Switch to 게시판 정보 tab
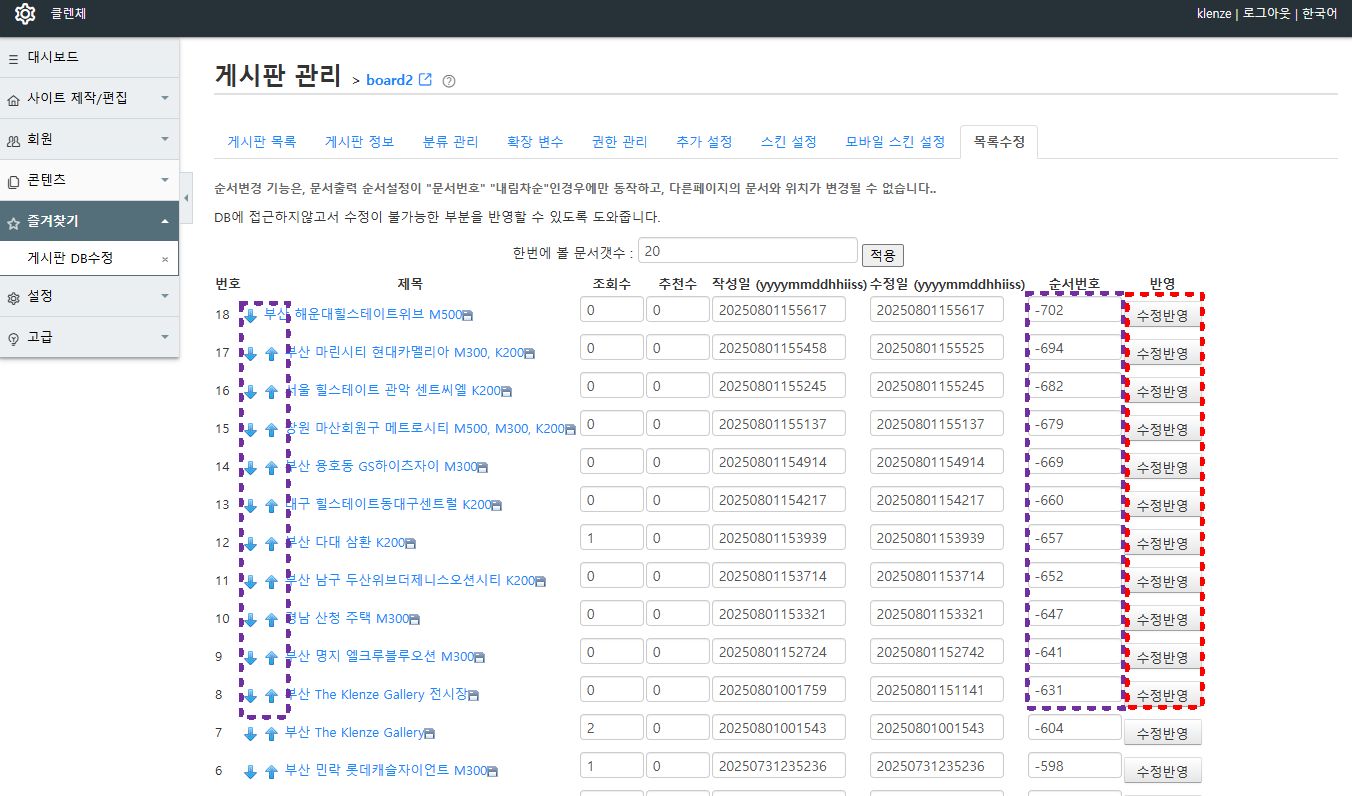The width and height of the screenshot is (1352, 796). pyautogui.click(x=359, y=142)
